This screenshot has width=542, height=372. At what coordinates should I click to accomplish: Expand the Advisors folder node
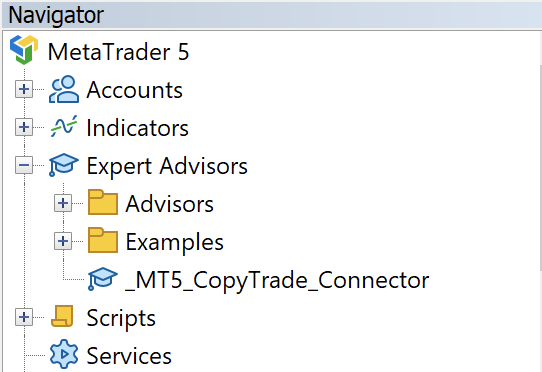[63, 203]
